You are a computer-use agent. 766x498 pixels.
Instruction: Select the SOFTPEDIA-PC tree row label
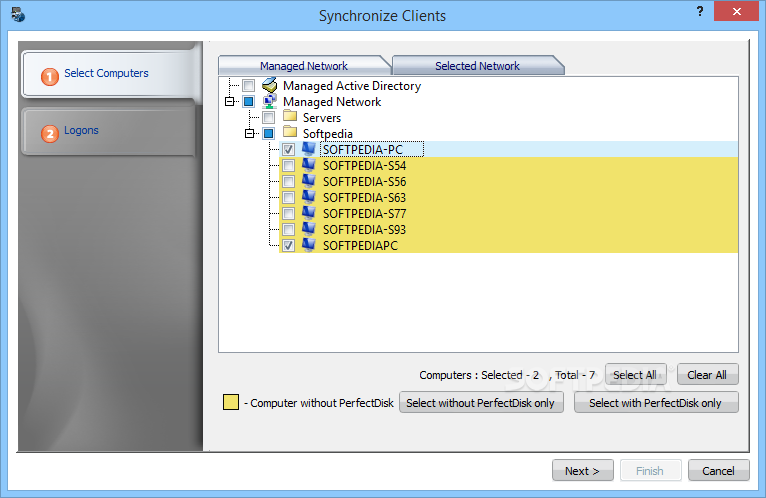[x=363, y=150]
